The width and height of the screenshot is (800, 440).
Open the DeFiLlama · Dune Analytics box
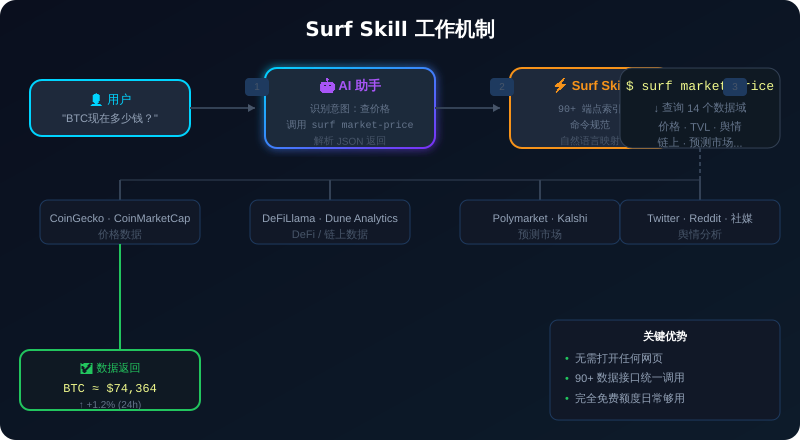pos(330,222)
